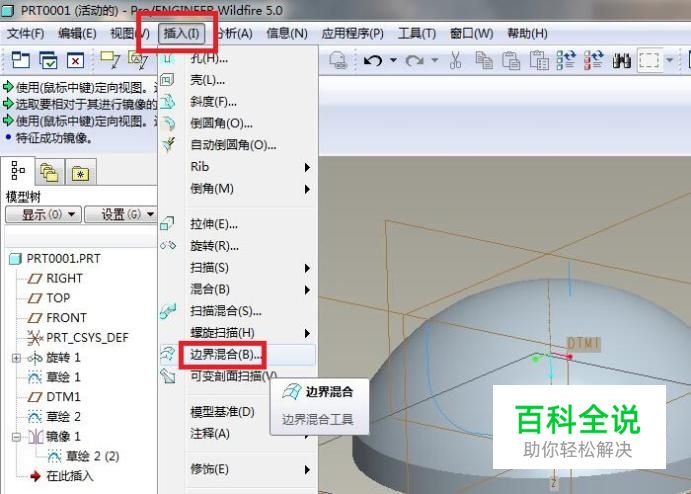The width and height of the screenshot is (691, 494).
Task: Open the 显示(O) dropdown in model tree
Action: pos(43,215)
